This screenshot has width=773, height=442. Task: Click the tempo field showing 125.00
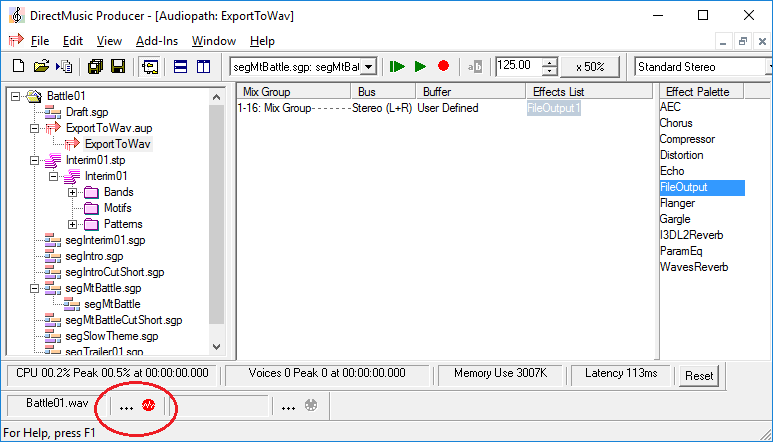518,66
